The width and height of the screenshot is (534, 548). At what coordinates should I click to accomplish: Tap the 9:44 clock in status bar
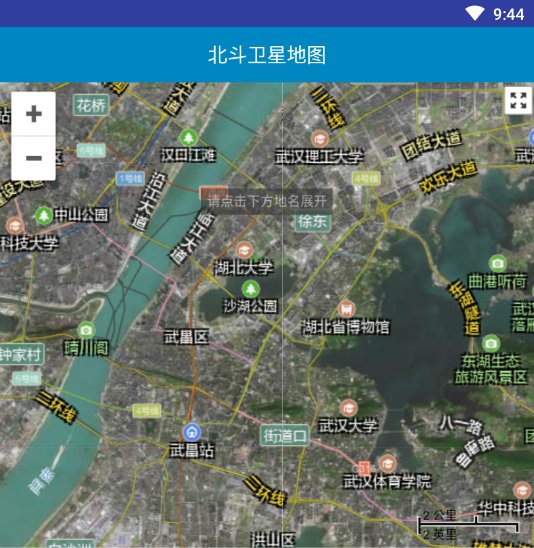click(x=508, y=14)
